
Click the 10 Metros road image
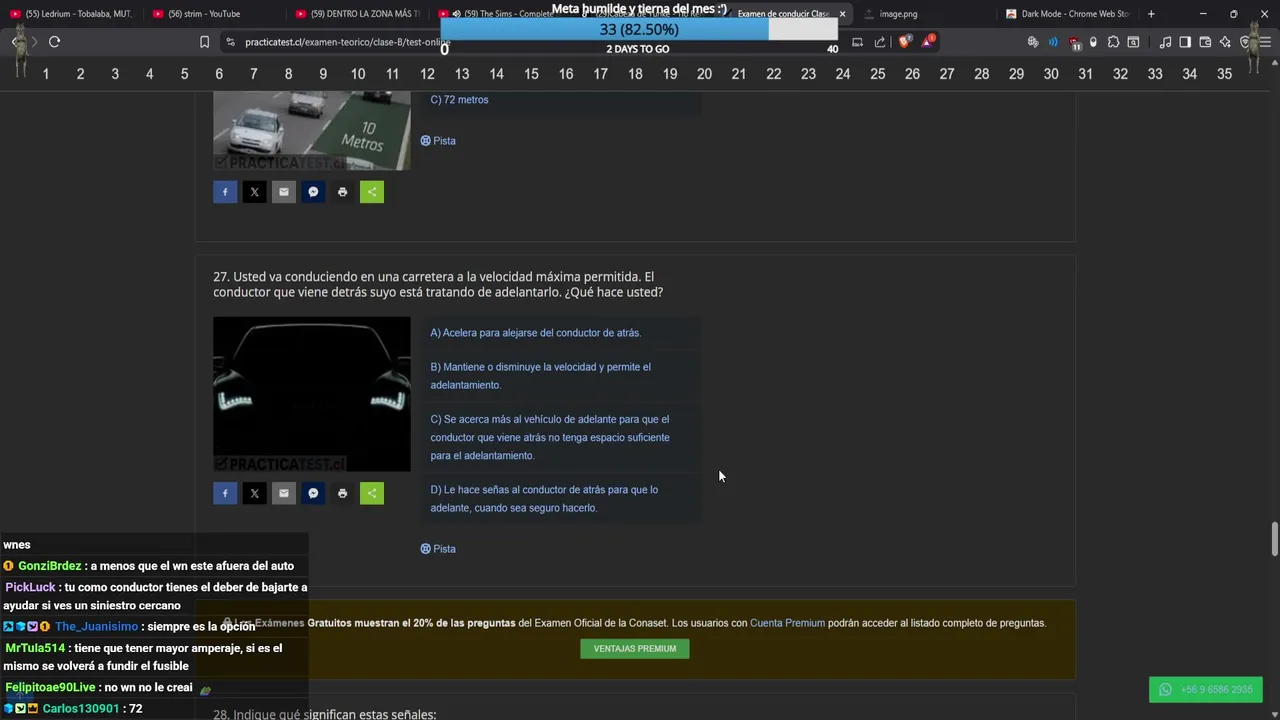tap(312, 130)
